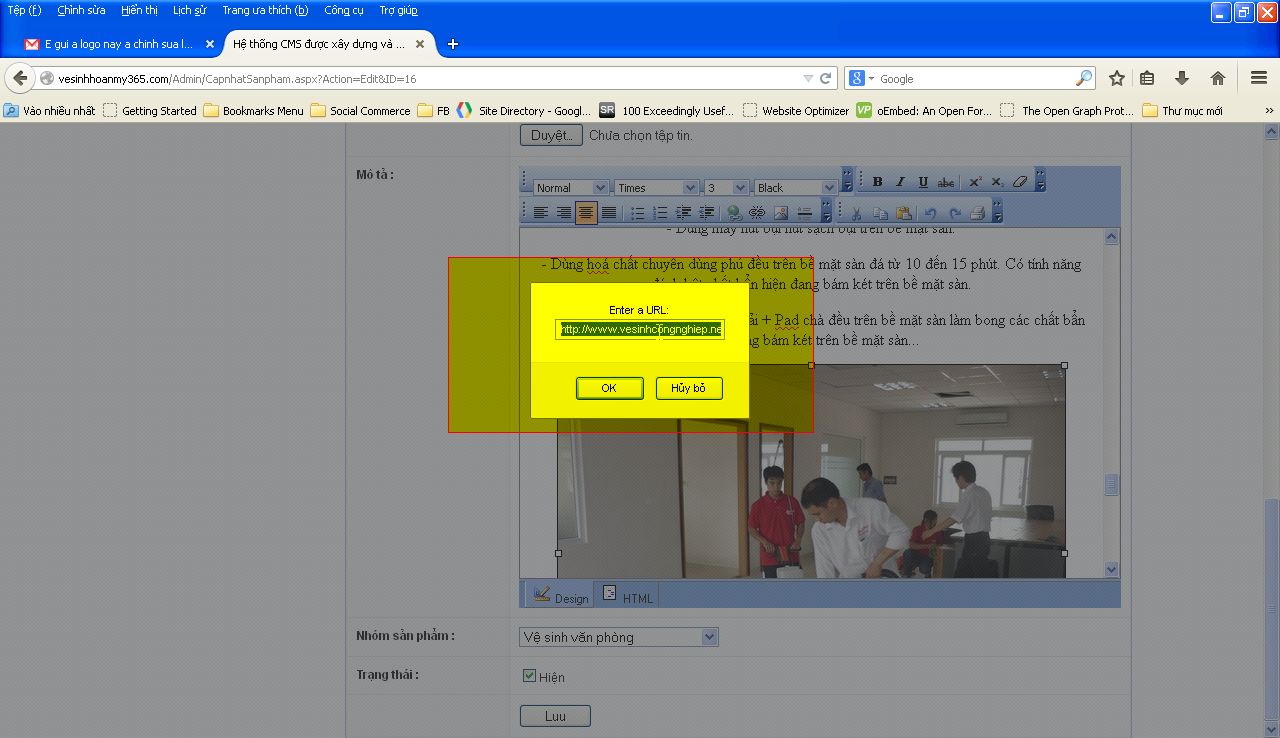Insert a numbered list

pyautogui.click(x=660, y=212)
